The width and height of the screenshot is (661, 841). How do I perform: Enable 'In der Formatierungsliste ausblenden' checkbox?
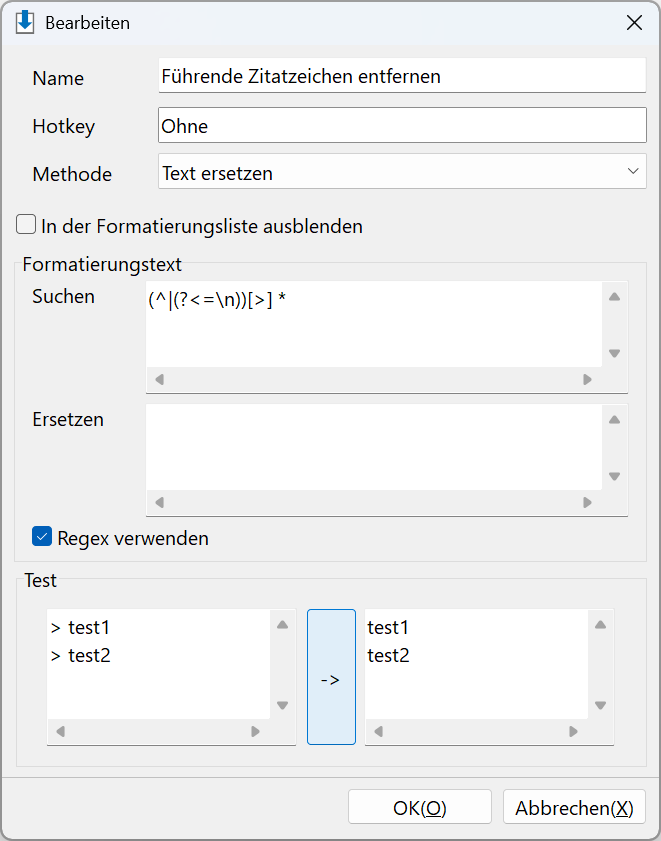[x=26, y=225]
